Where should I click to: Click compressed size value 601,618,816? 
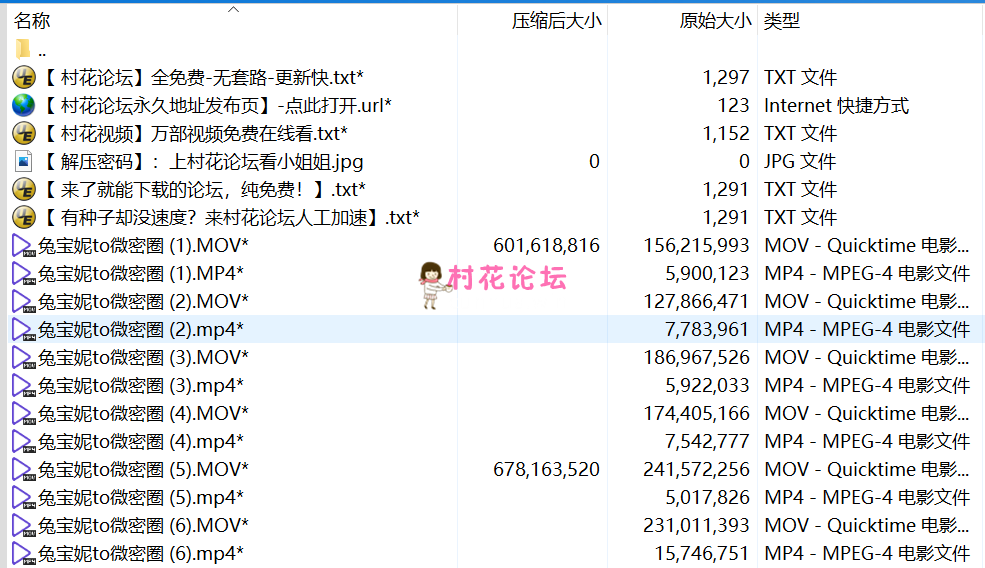click(547, 246)
